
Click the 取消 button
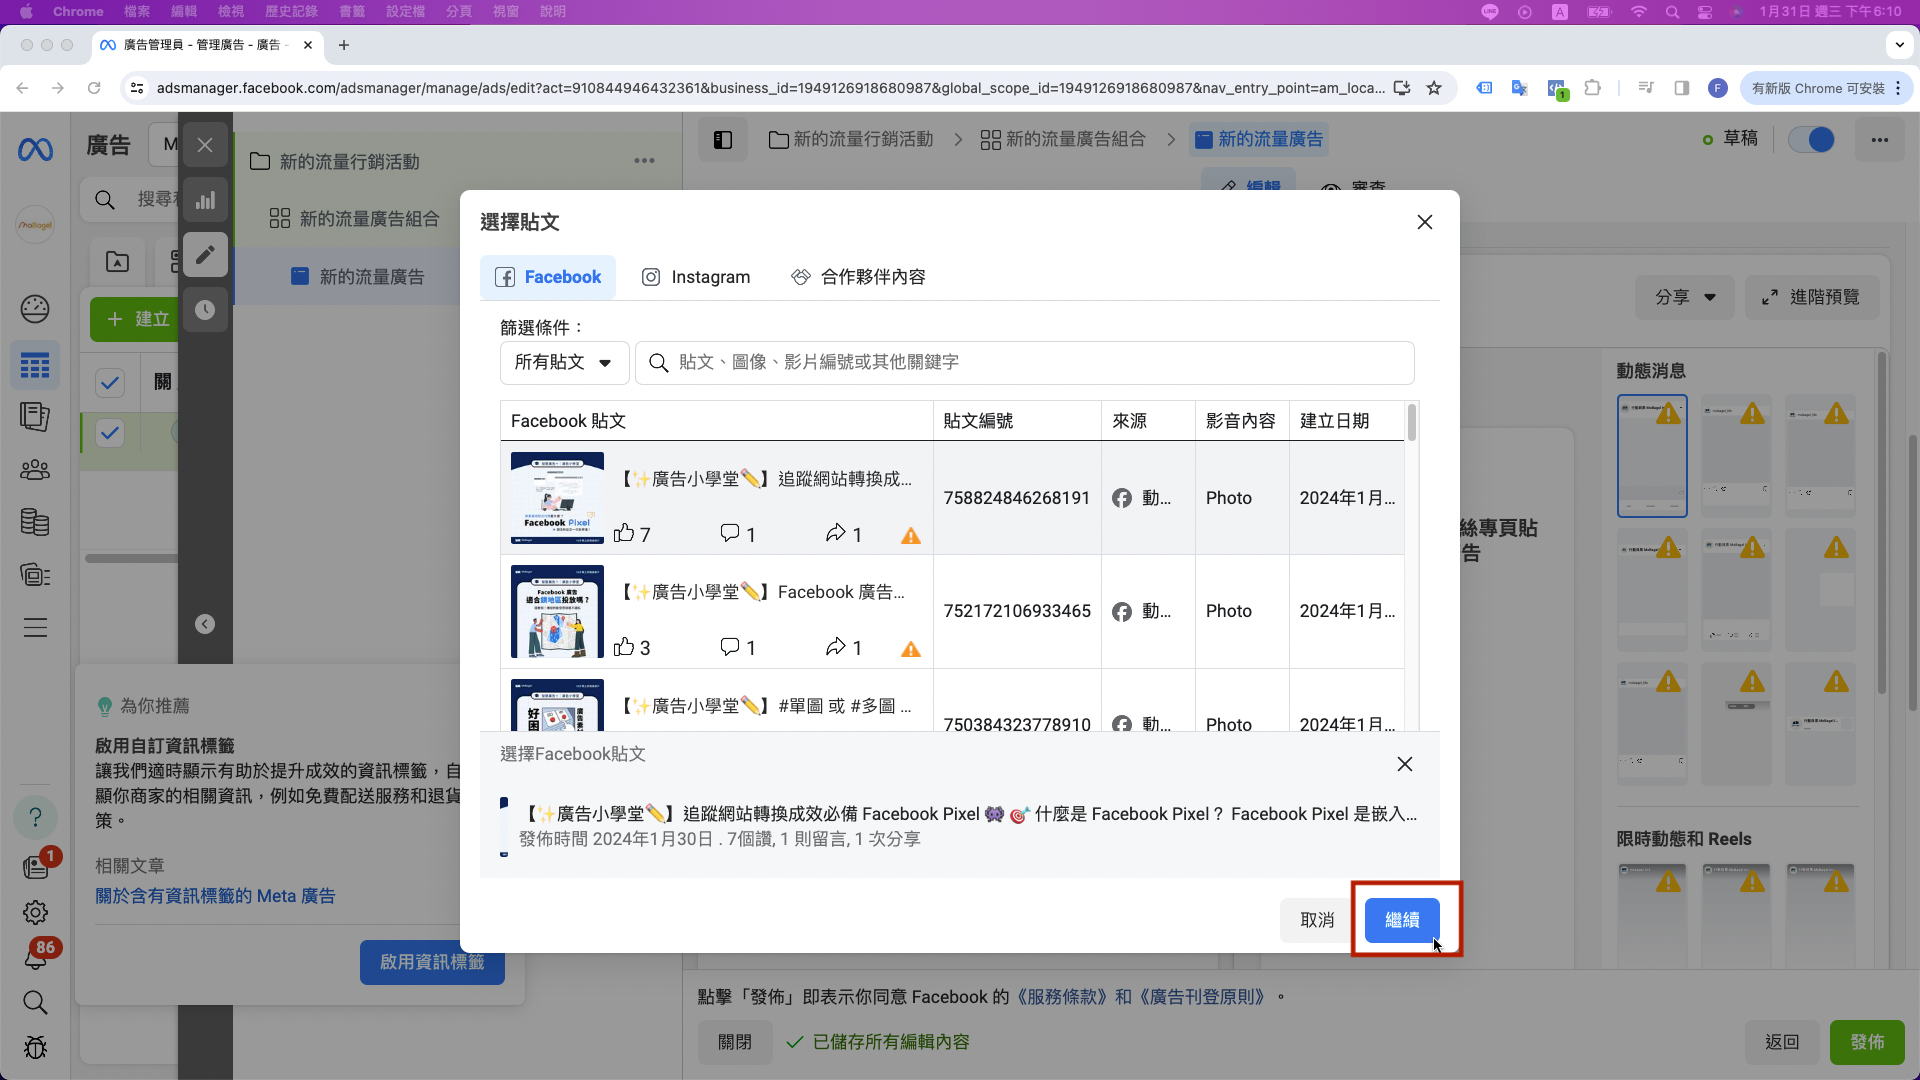(x=1317, y=920)
